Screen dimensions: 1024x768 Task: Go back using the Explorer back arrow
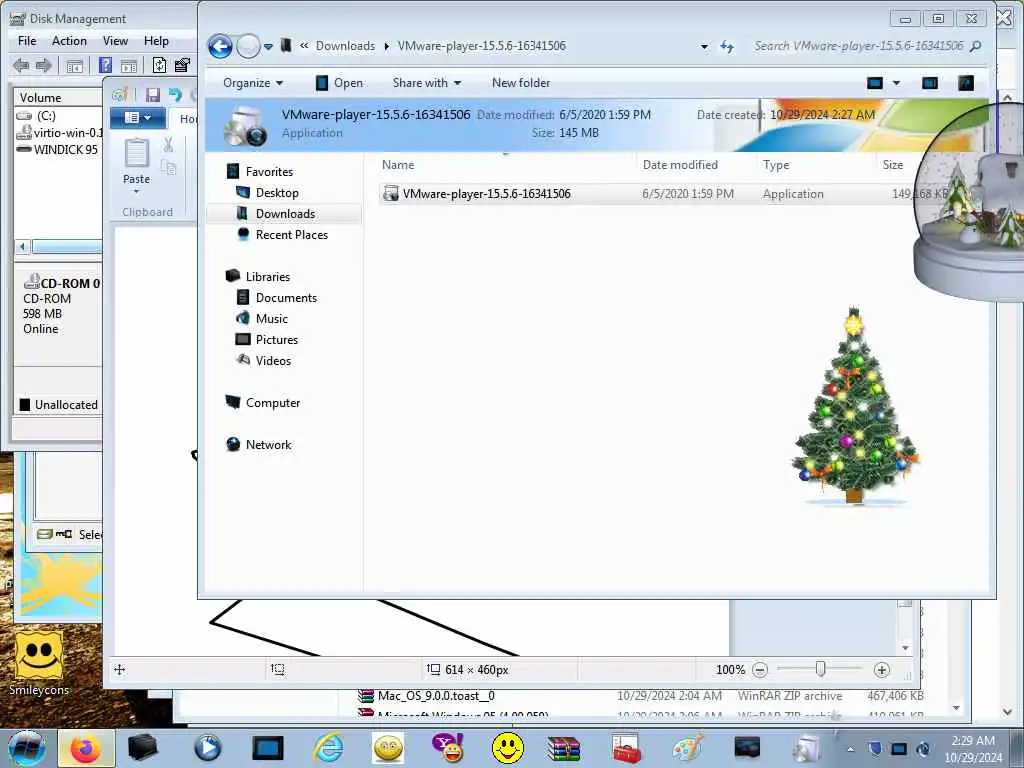point(220,46)
